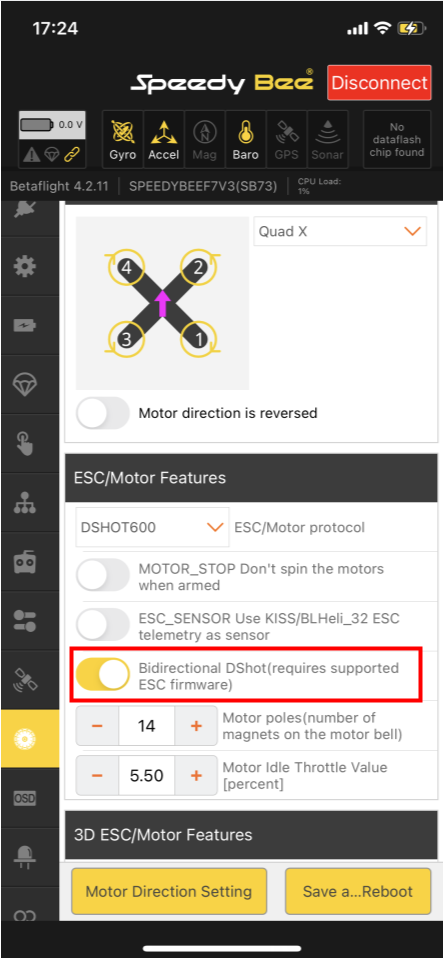Click the Motor Idle Throttle value field
This screenshot has width=443, height=958.
coord(147,775)
